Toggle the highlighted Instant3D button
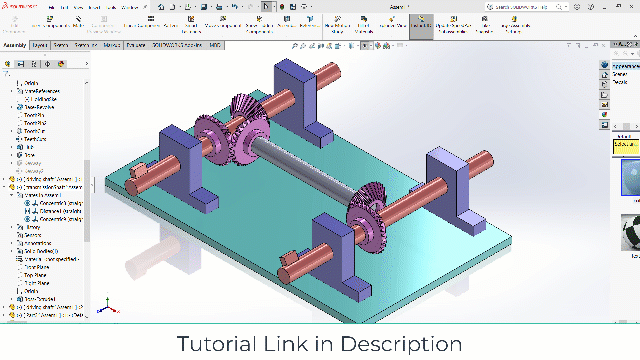The image size is (640, 360). 421,27
